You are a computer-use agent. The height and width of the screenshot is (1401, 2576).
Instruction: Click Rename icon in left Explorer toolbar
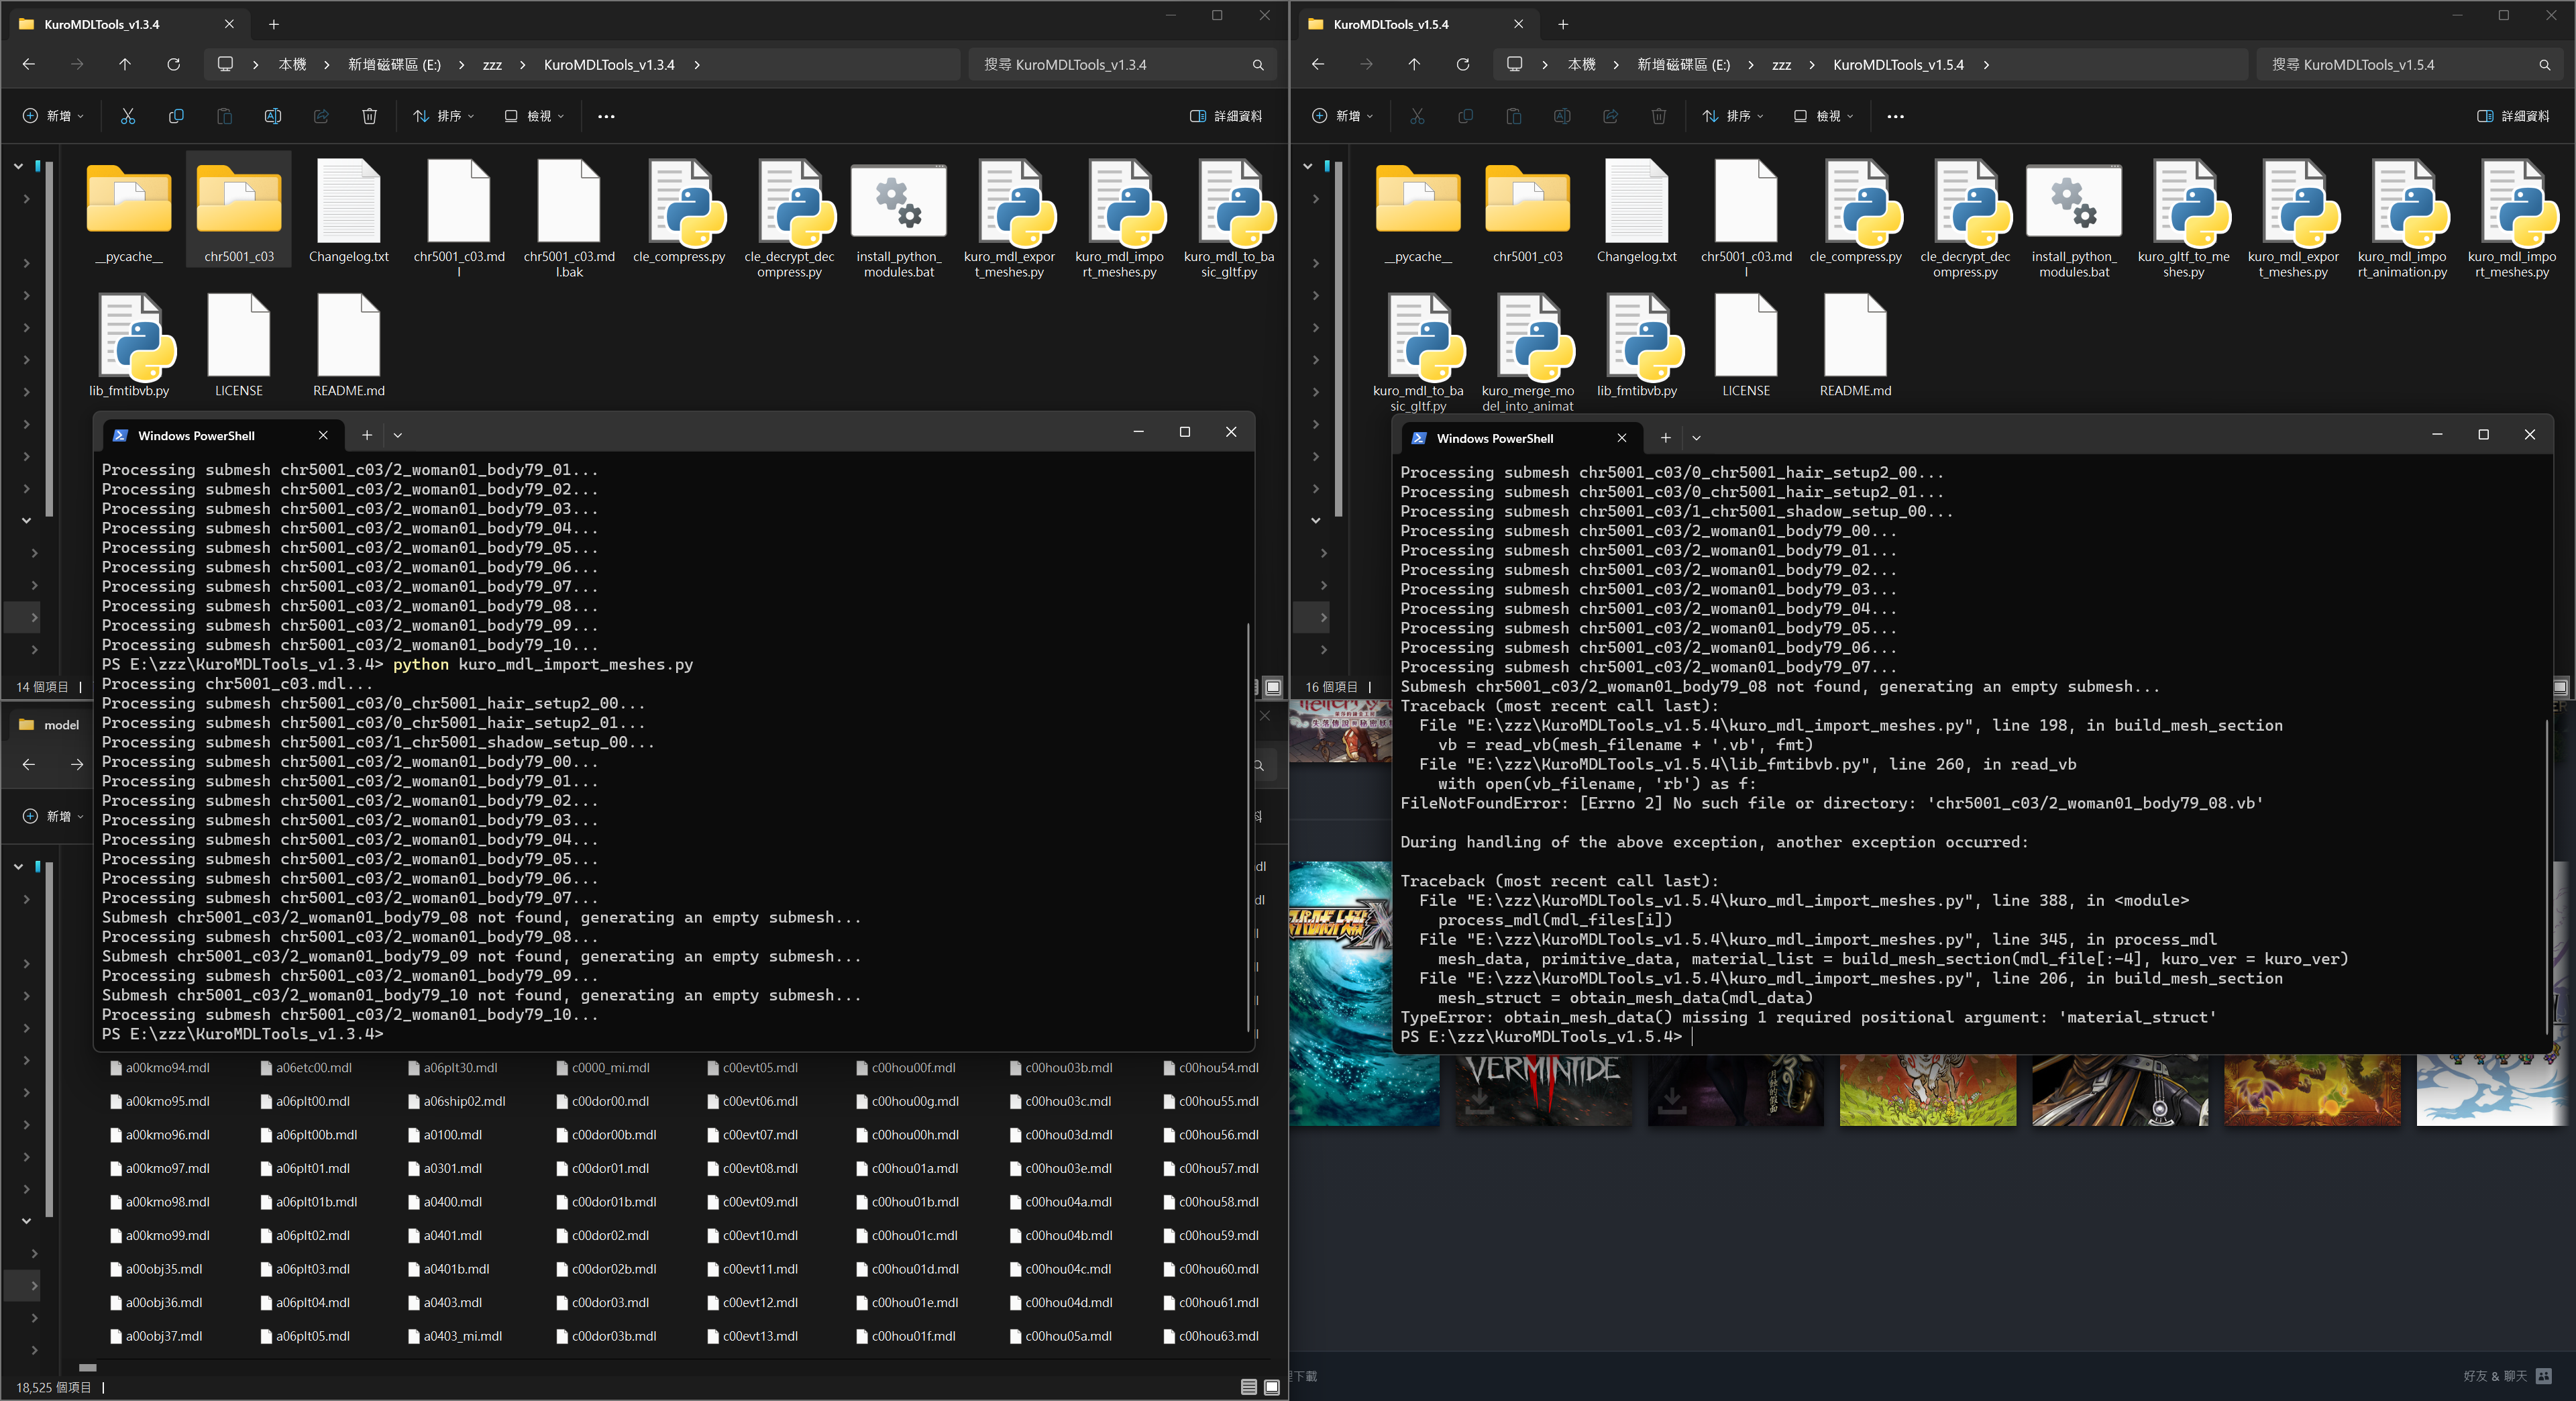[x=272, y=116]
